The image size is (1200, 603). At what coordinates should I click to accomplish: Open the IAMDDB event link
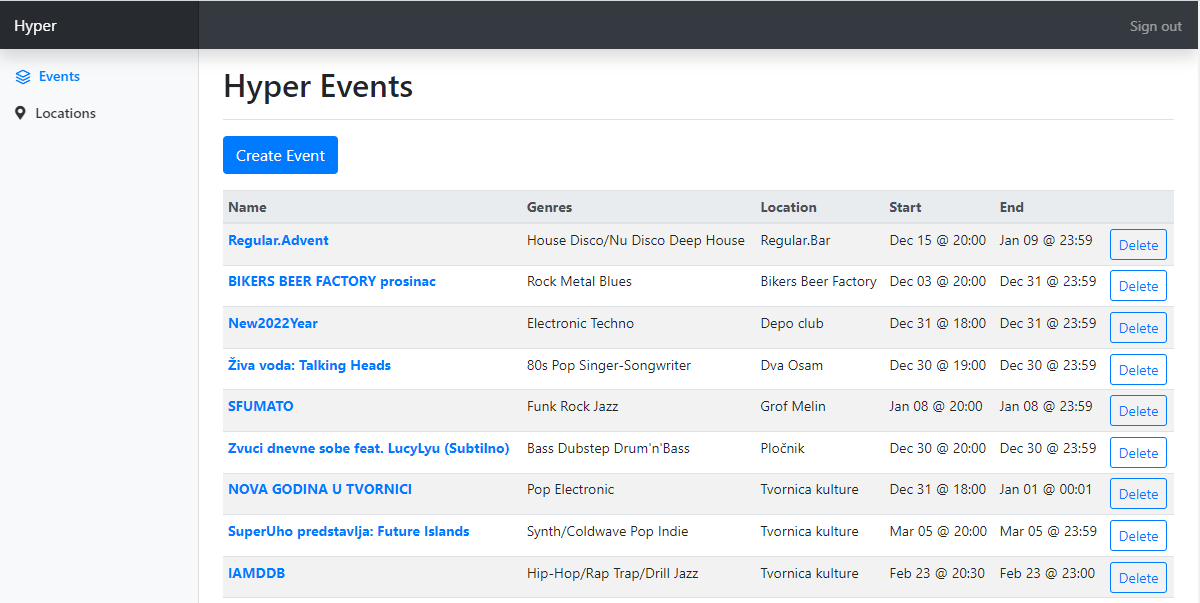point(257,574)
